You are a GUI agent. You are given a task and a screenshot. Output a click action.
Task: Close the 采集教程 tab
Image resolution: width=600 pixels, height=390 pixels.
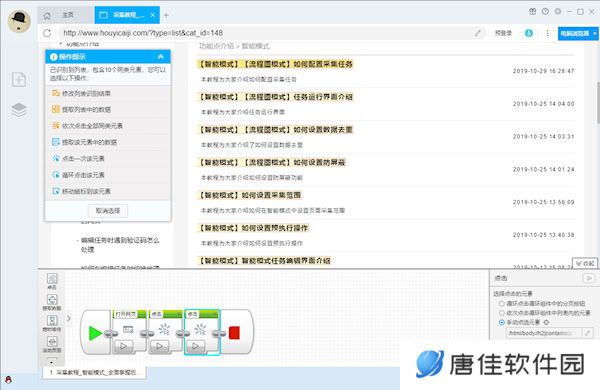[153, 15]
